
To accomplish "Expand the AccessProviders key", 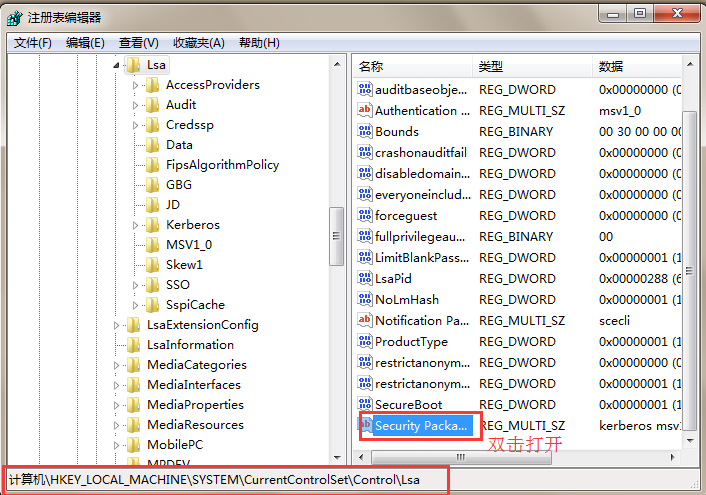I will click(135, 85).
